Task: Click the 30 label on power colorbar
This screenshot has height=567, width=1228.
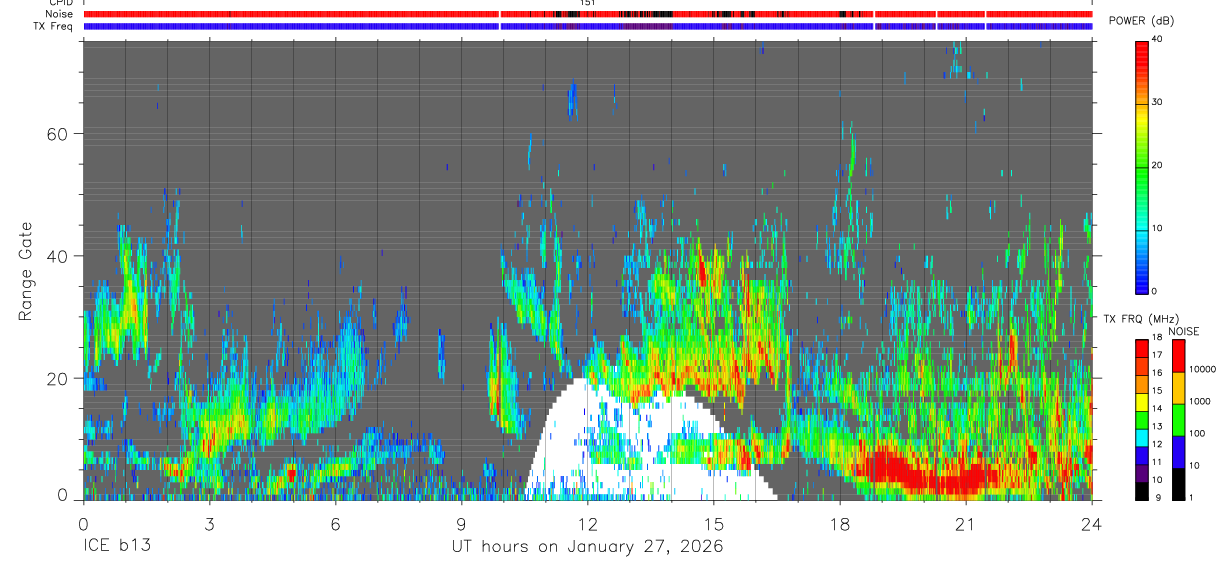Action: (1158, 102)
